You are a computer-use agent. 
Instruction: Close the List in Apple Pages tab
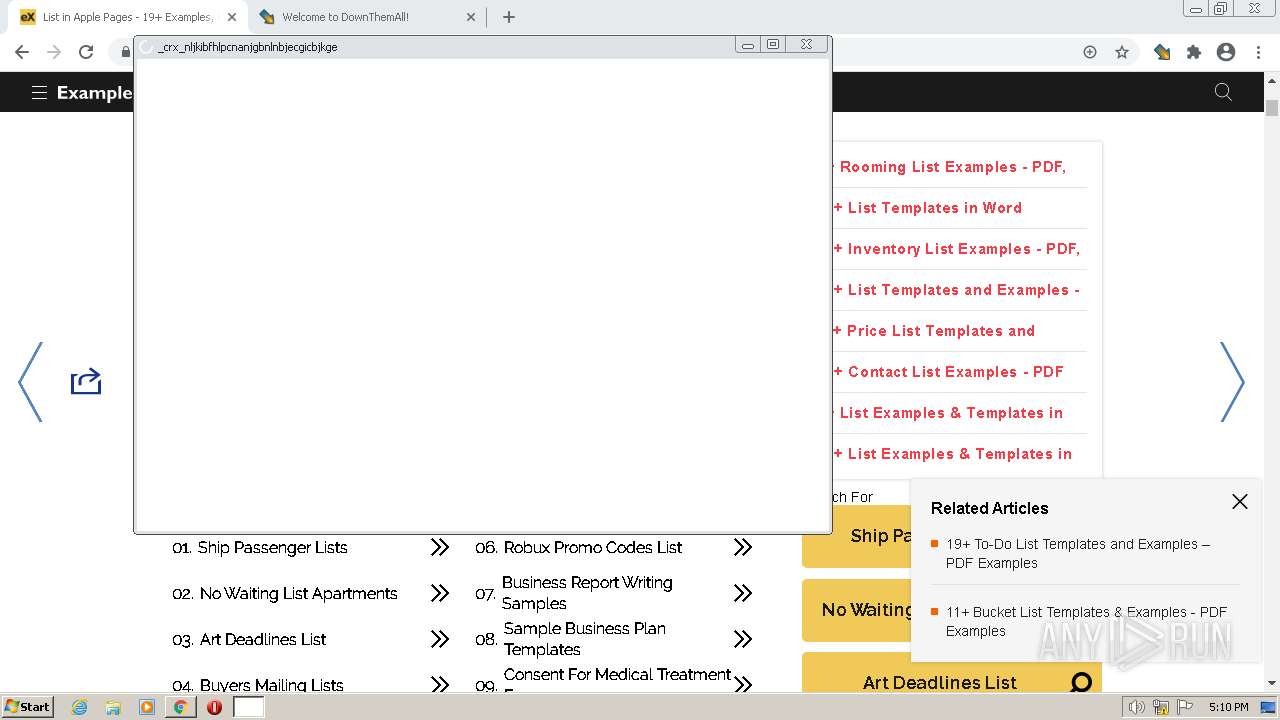(232, 17)
